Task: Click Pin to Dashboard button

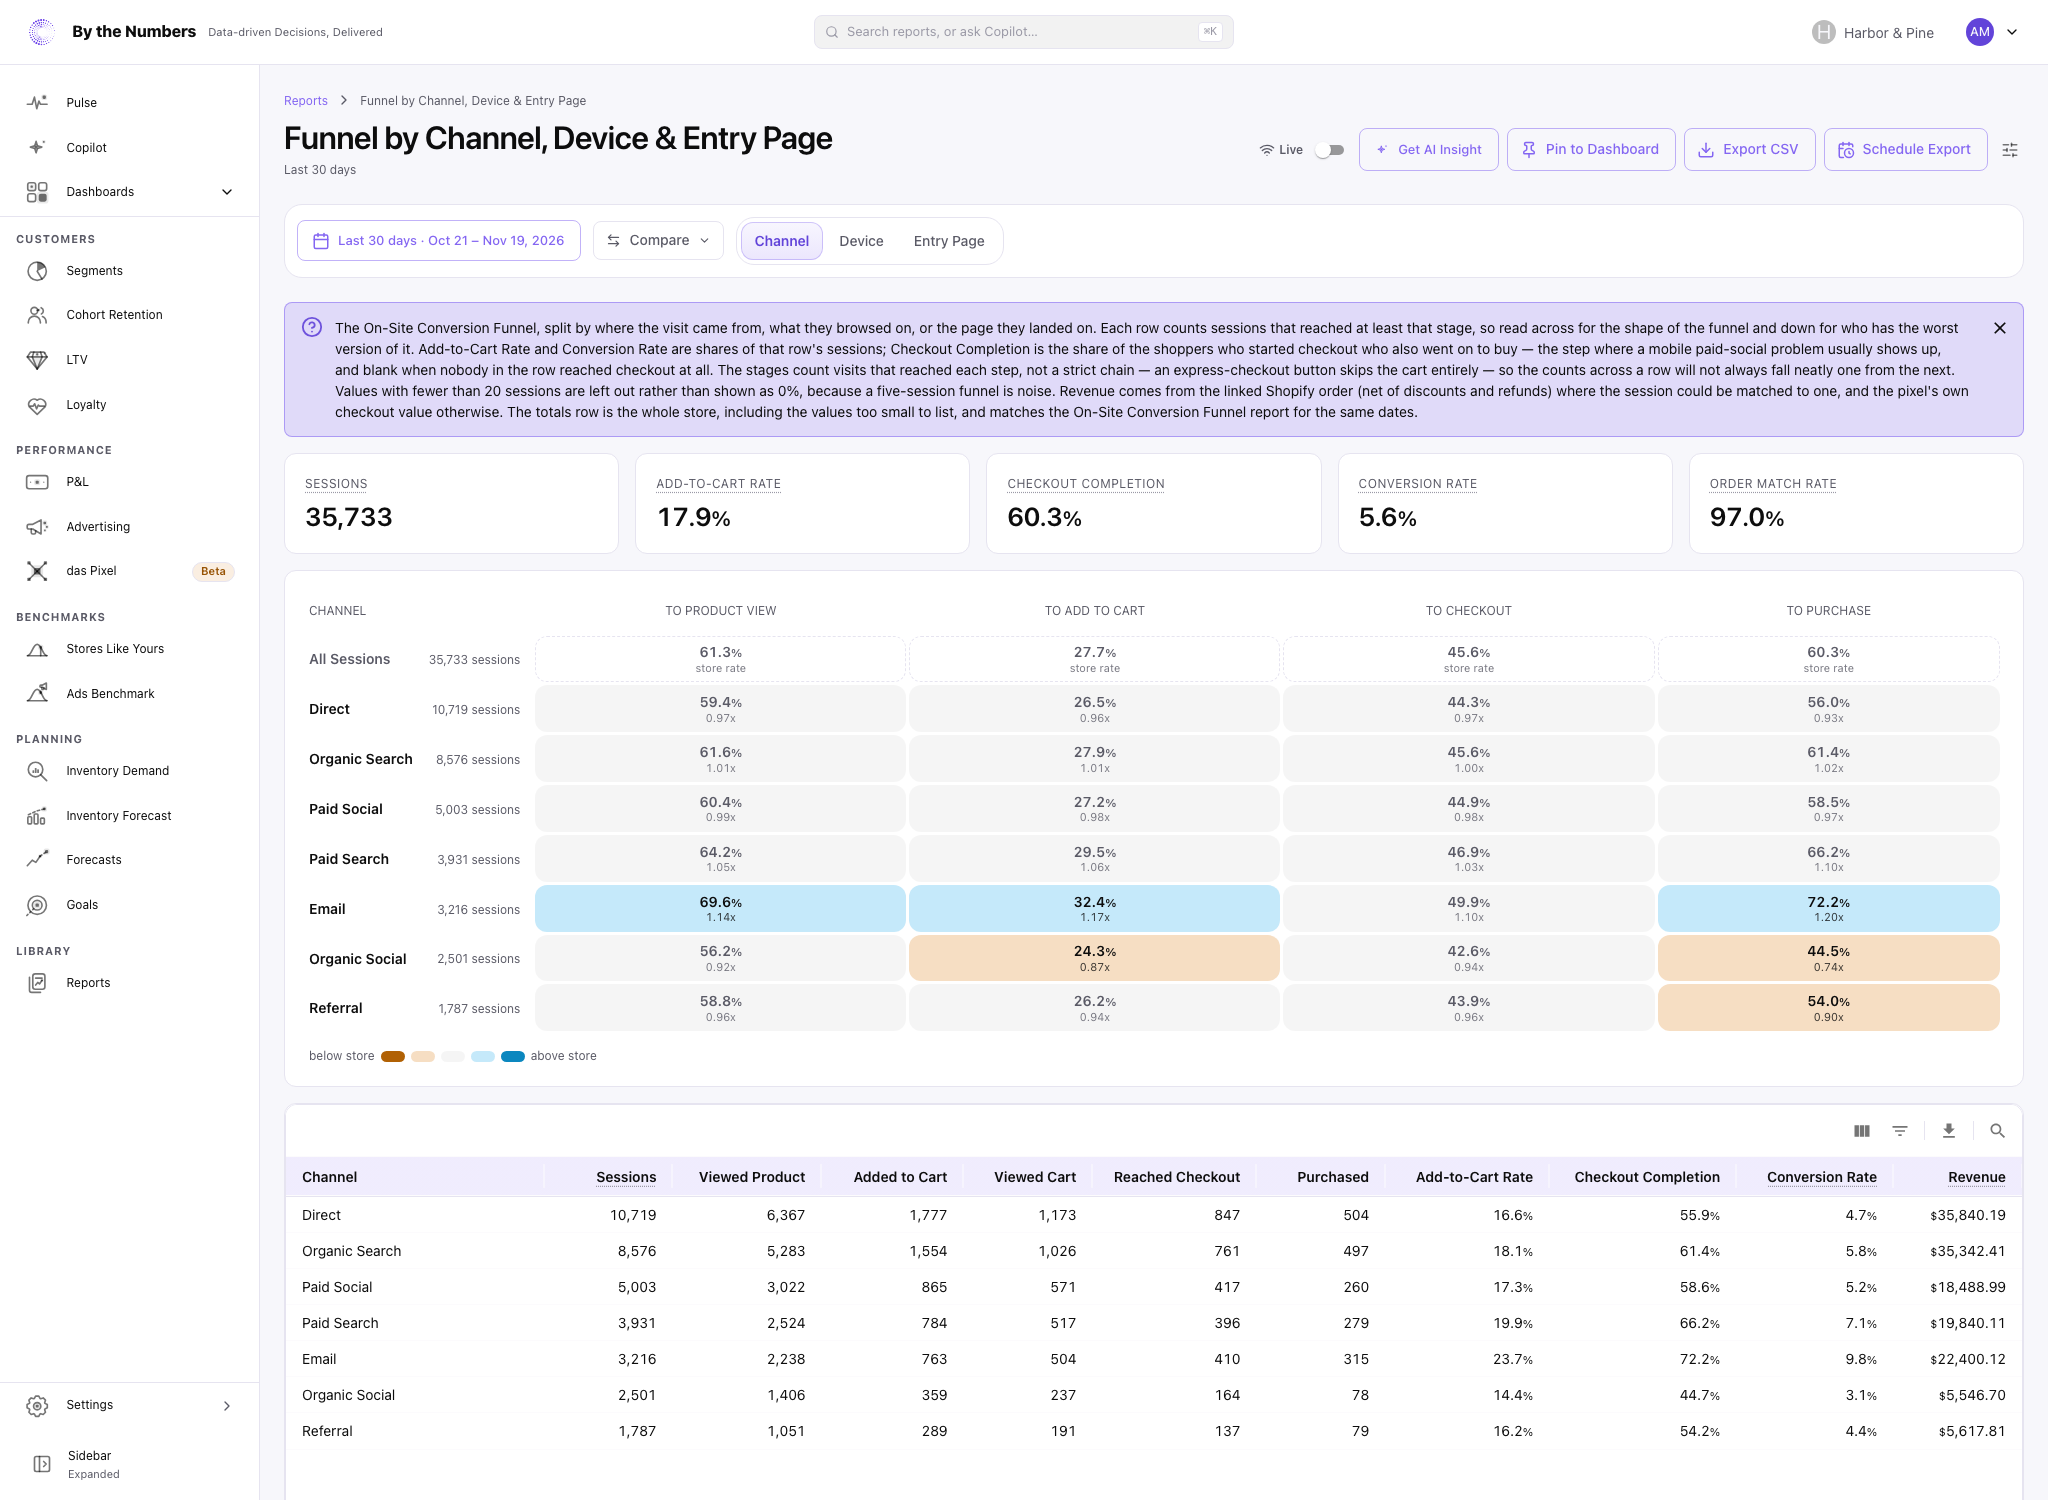Action: (1591, 150)
